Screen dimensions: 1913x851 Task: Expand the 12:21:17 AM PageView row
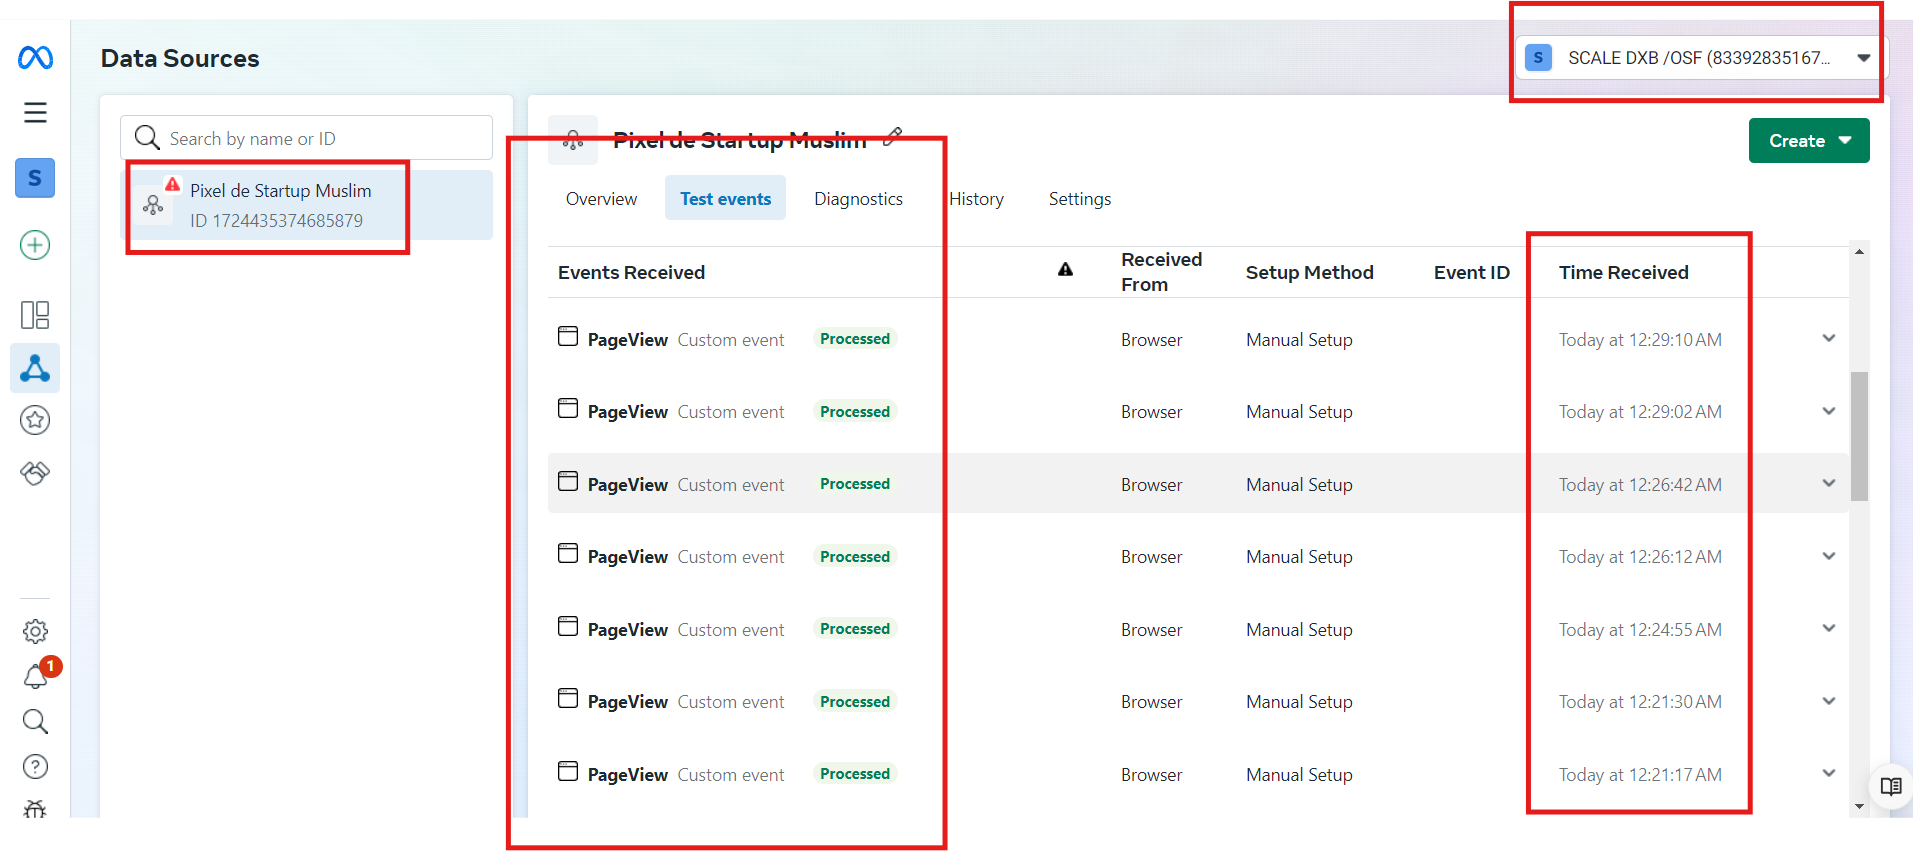click(x=1829, y=773)
